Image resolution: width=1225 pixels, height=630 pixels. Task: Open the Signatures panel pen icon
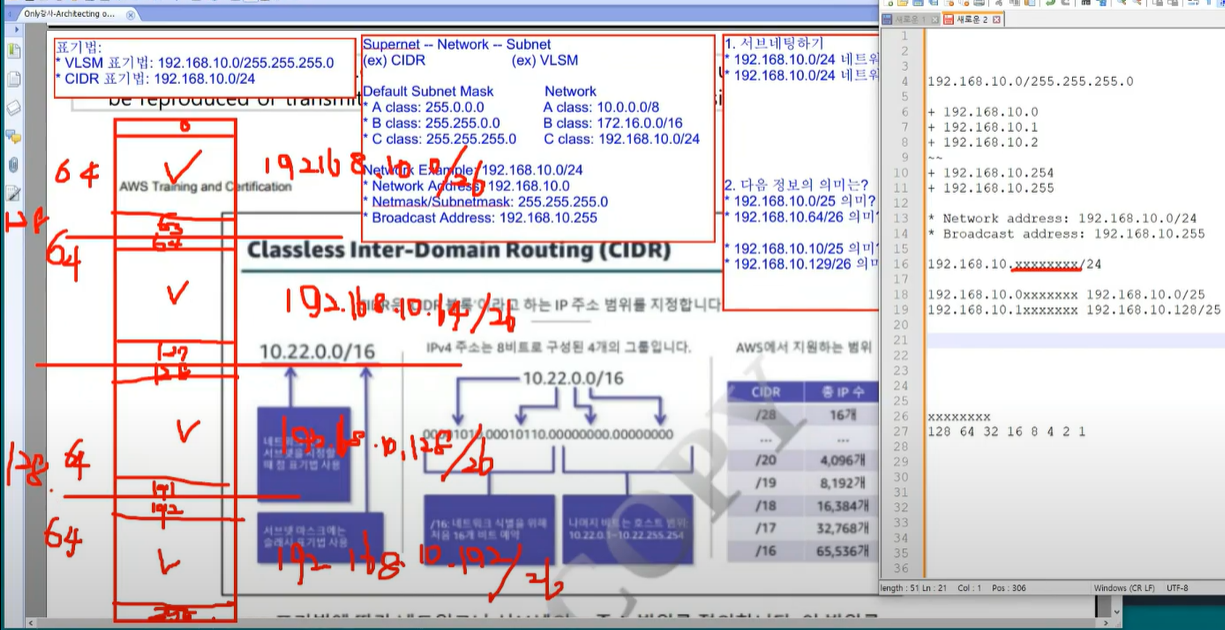click(14, 193)
